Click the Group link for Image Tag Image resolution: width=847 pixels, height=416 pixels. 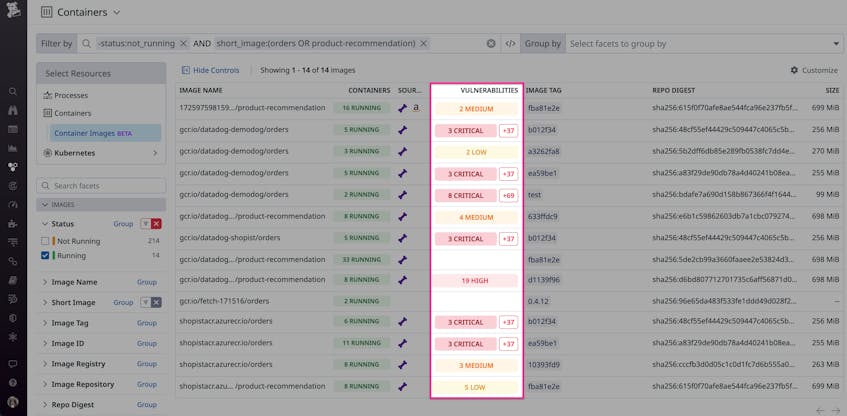pyautogui.click(x=146, y=323)
